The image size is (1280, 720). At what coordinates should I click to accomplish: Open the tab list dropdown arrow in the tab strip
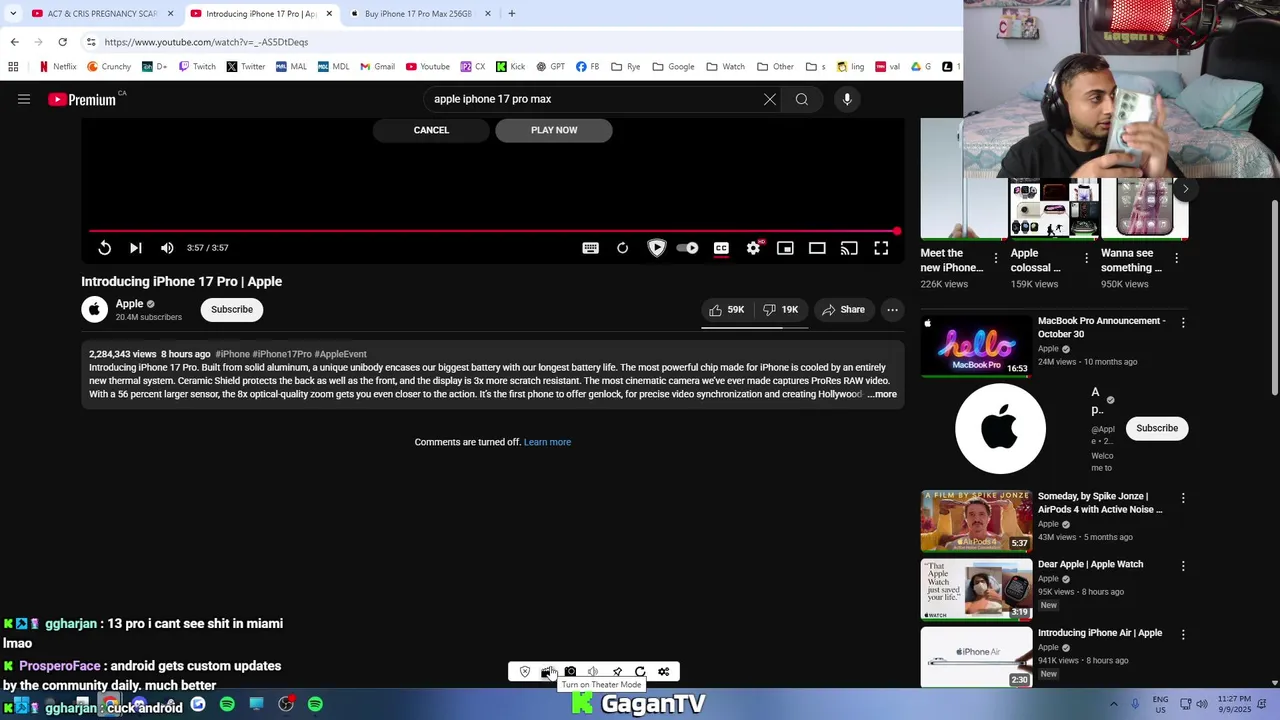click(12, 14)
